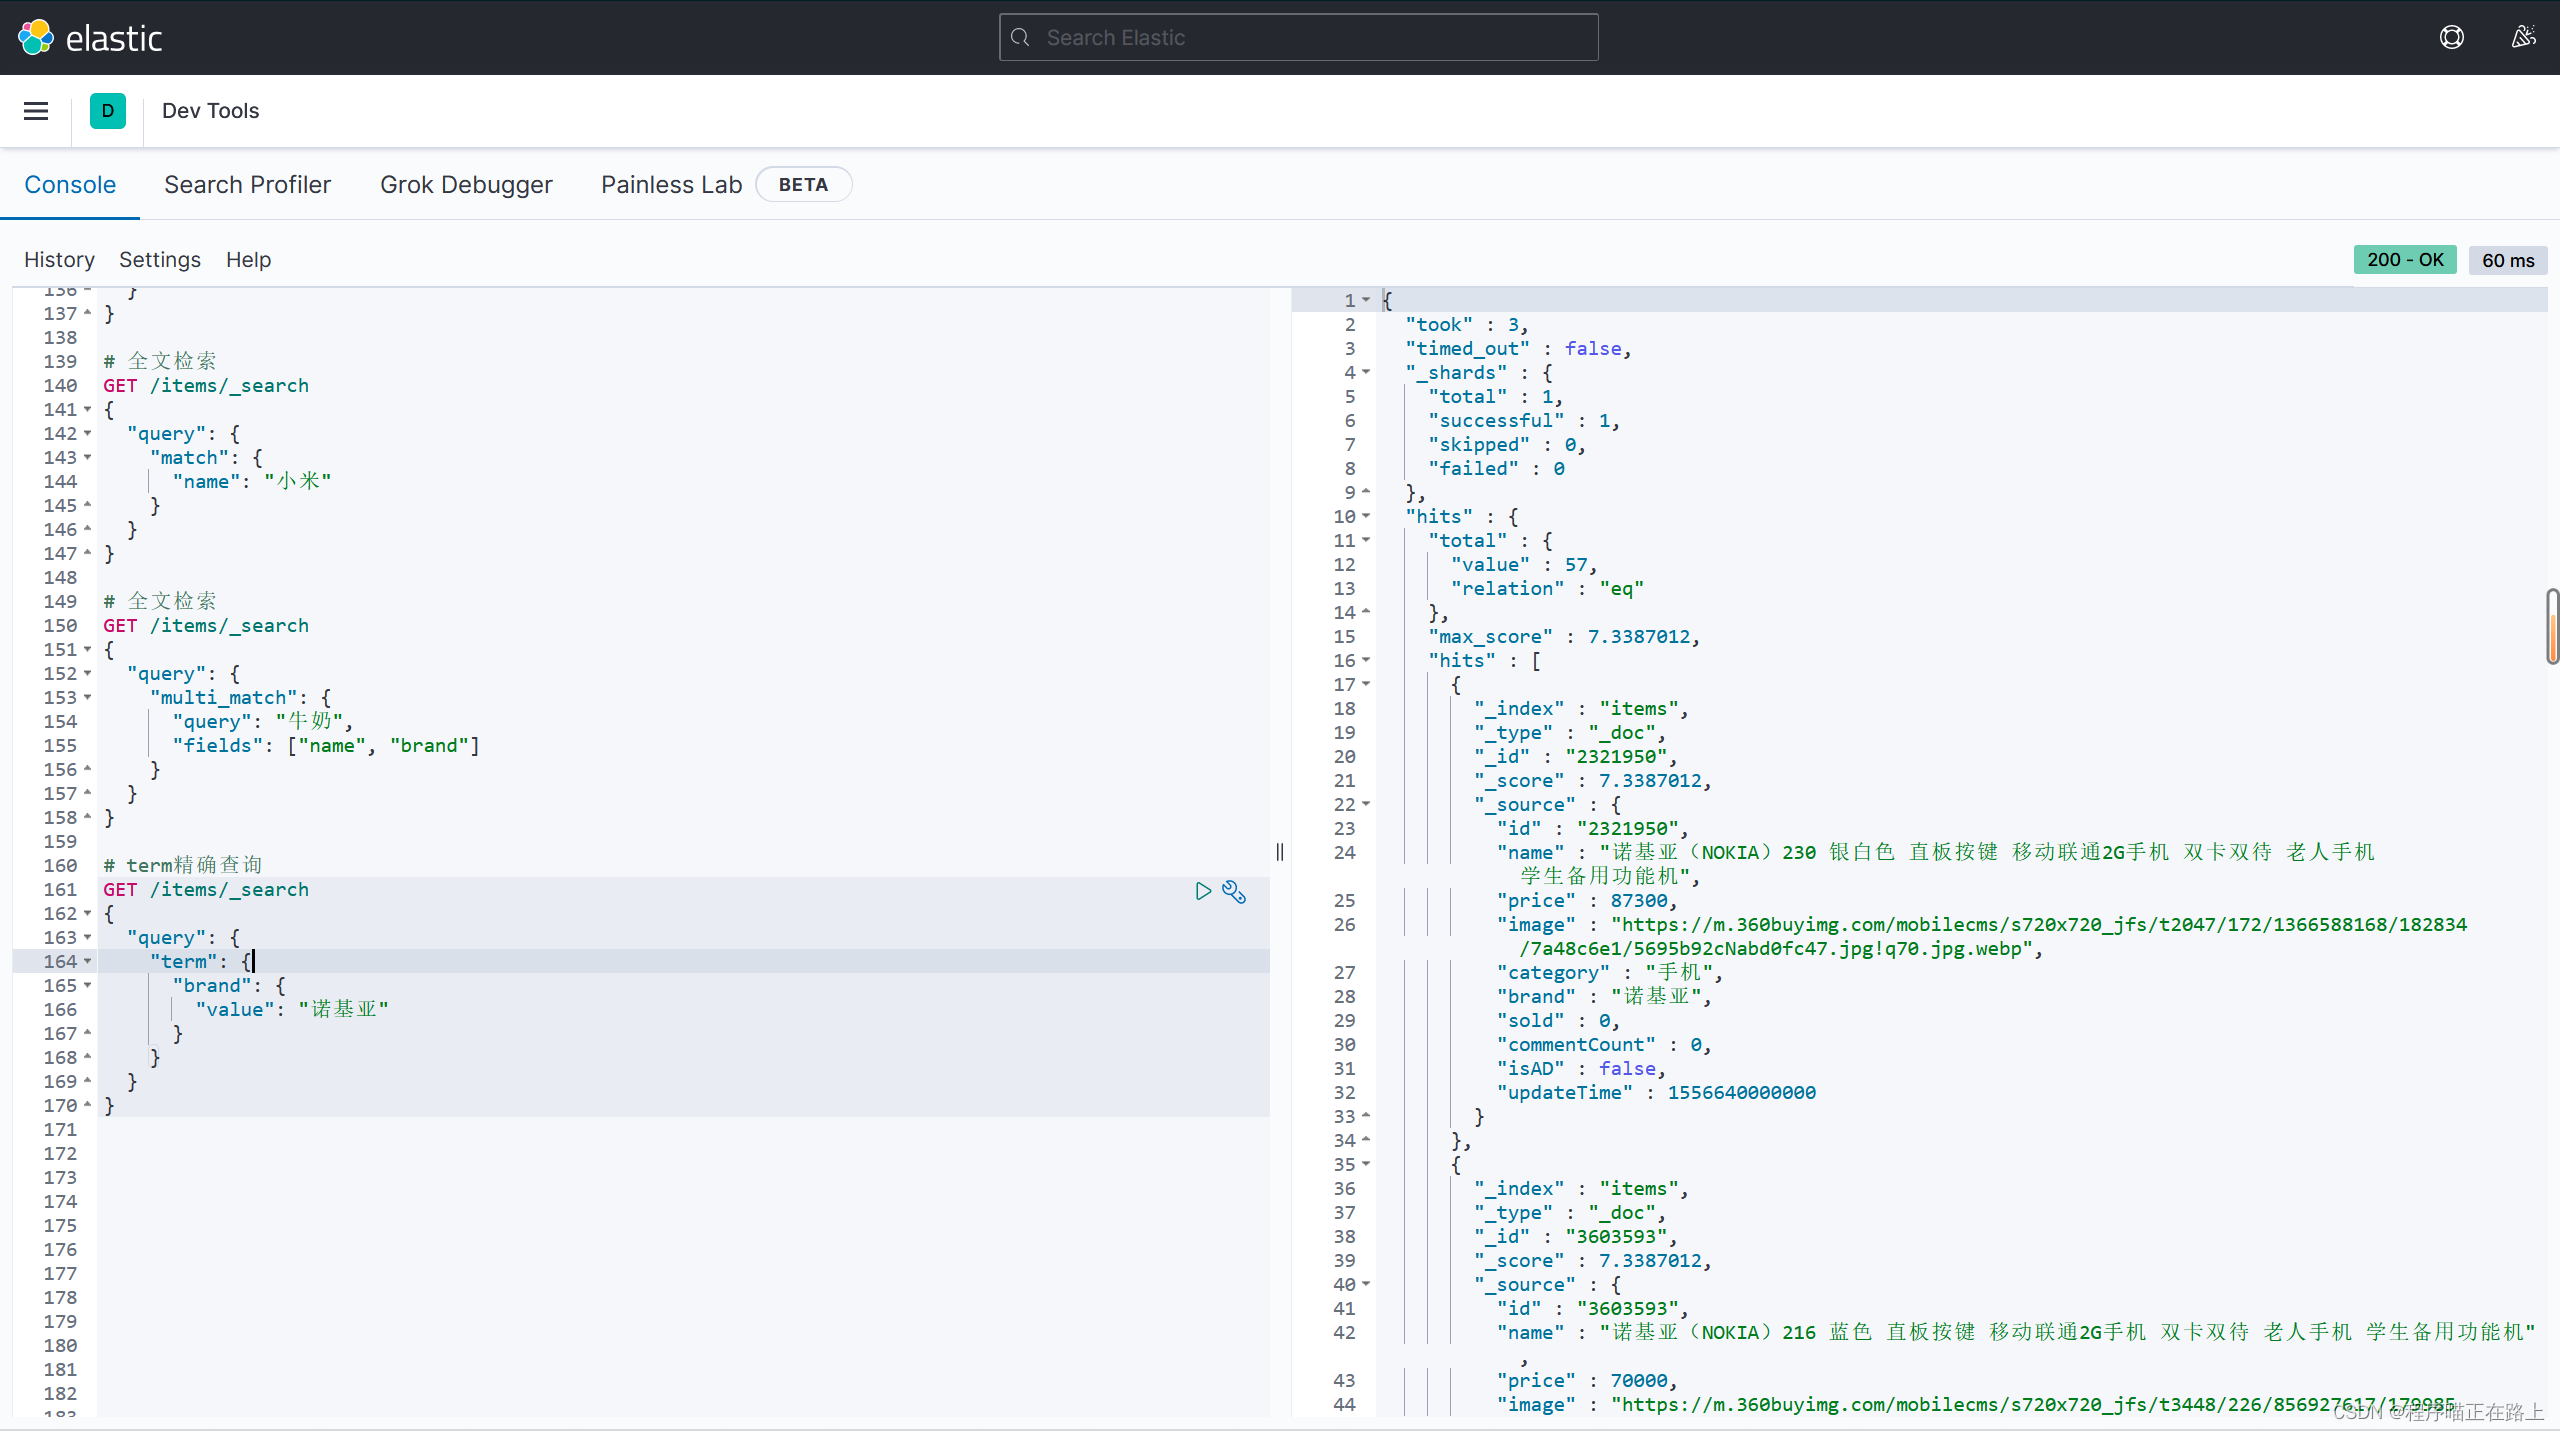The width and height of the screenshot is (2560, 1431).
Task: Collapse the fold arrow at line 141
Action: (88, 410)
